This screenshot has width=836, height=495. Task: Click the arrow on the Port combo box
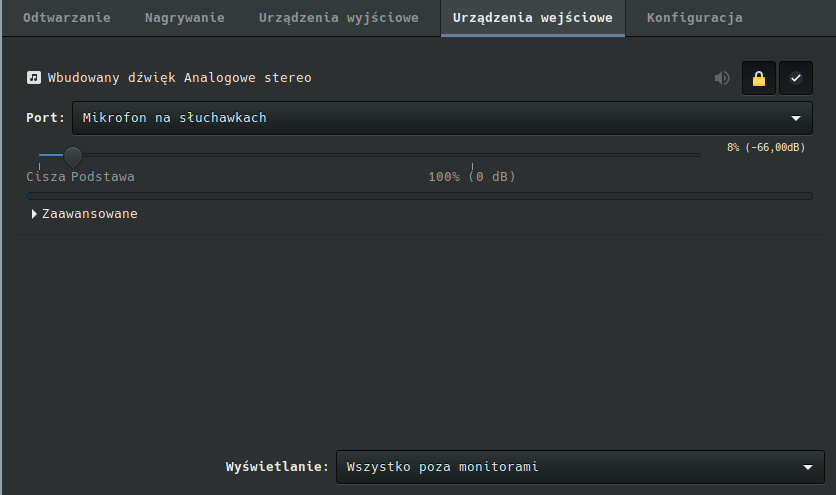[x=796, y=118]
